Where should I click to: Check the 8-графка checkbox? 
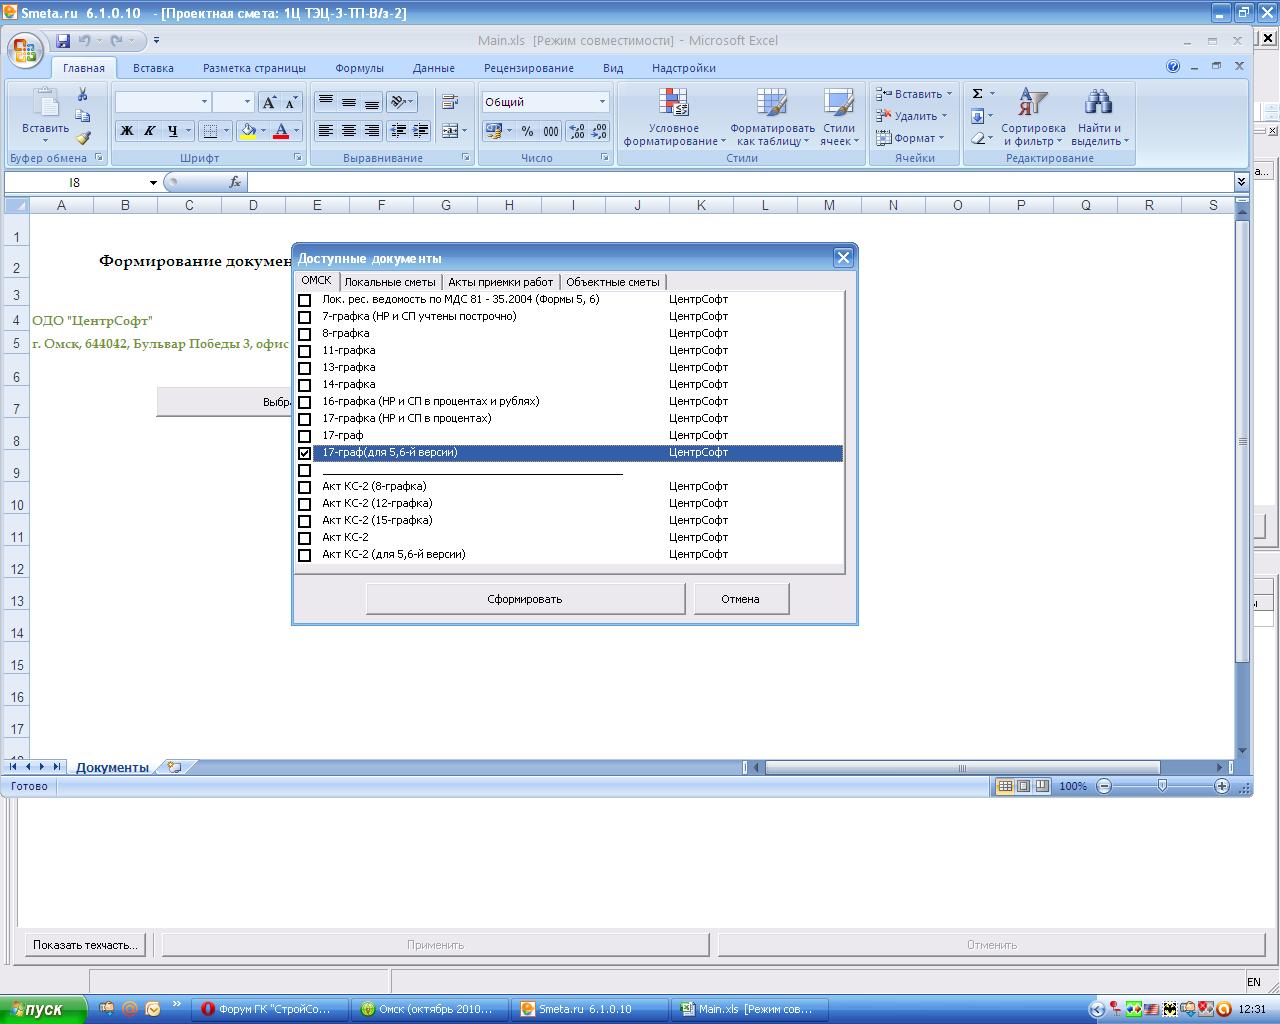click(x=305, y=334)
